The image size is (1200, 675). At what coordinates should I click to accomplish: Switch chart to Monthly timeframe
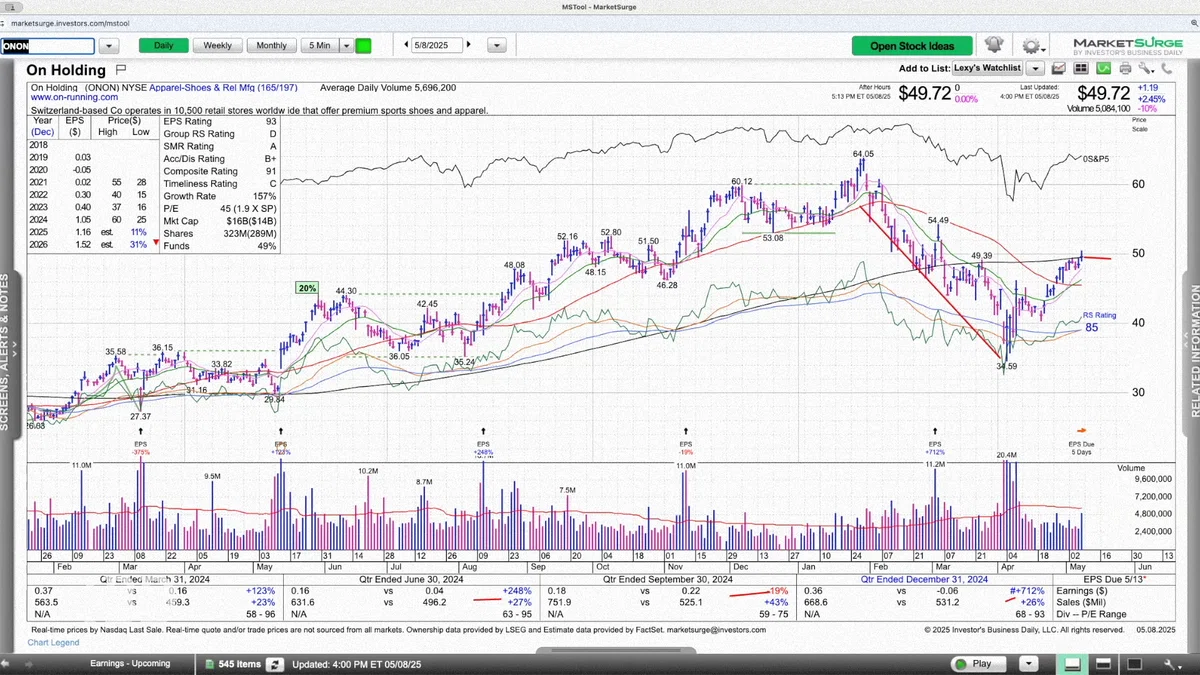pos(272,45)
